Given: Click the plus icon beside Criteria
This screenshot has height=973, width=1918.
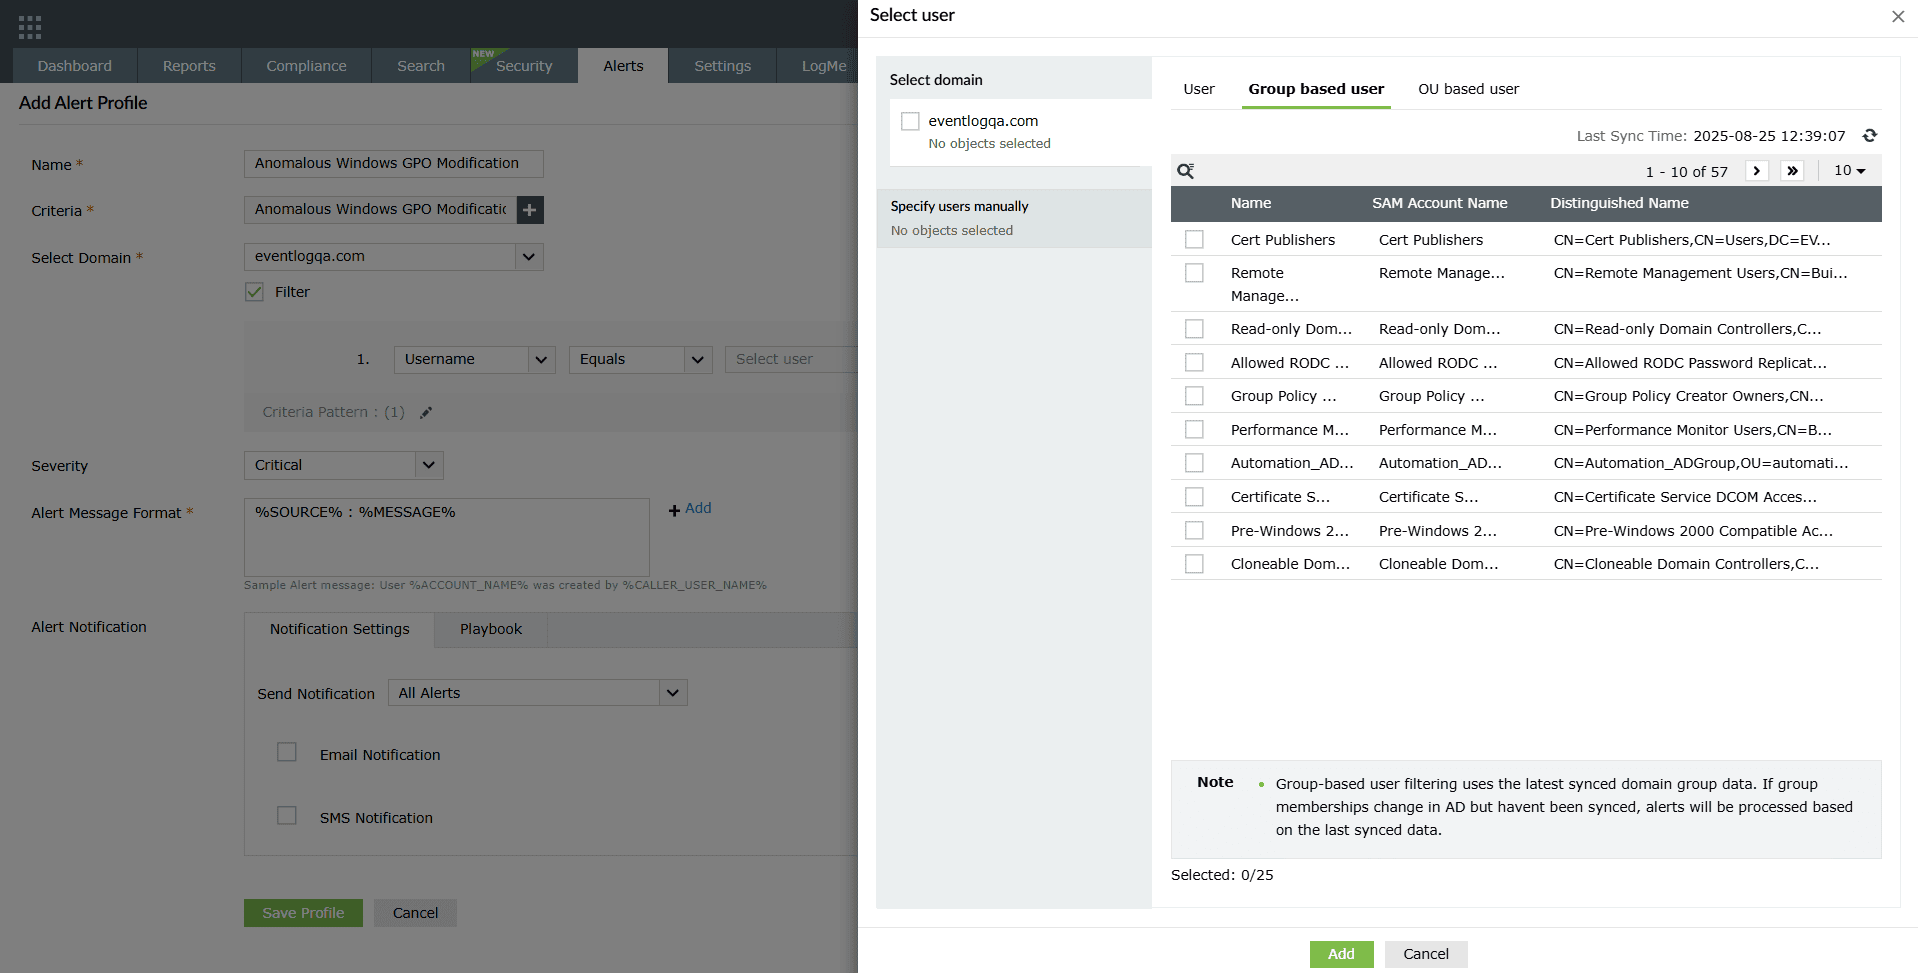Looking at the screenshot, I should point(530,210).
